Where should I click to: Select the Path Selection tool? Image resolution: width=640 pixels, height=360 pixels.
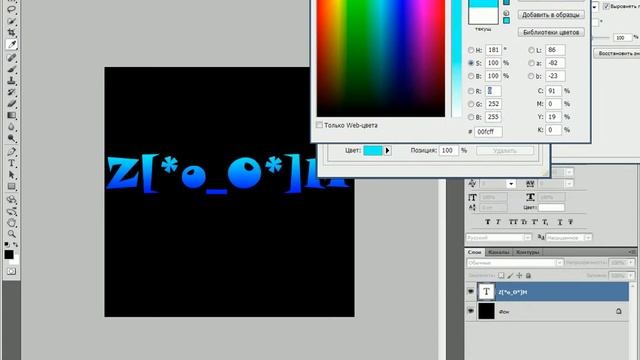11,175
